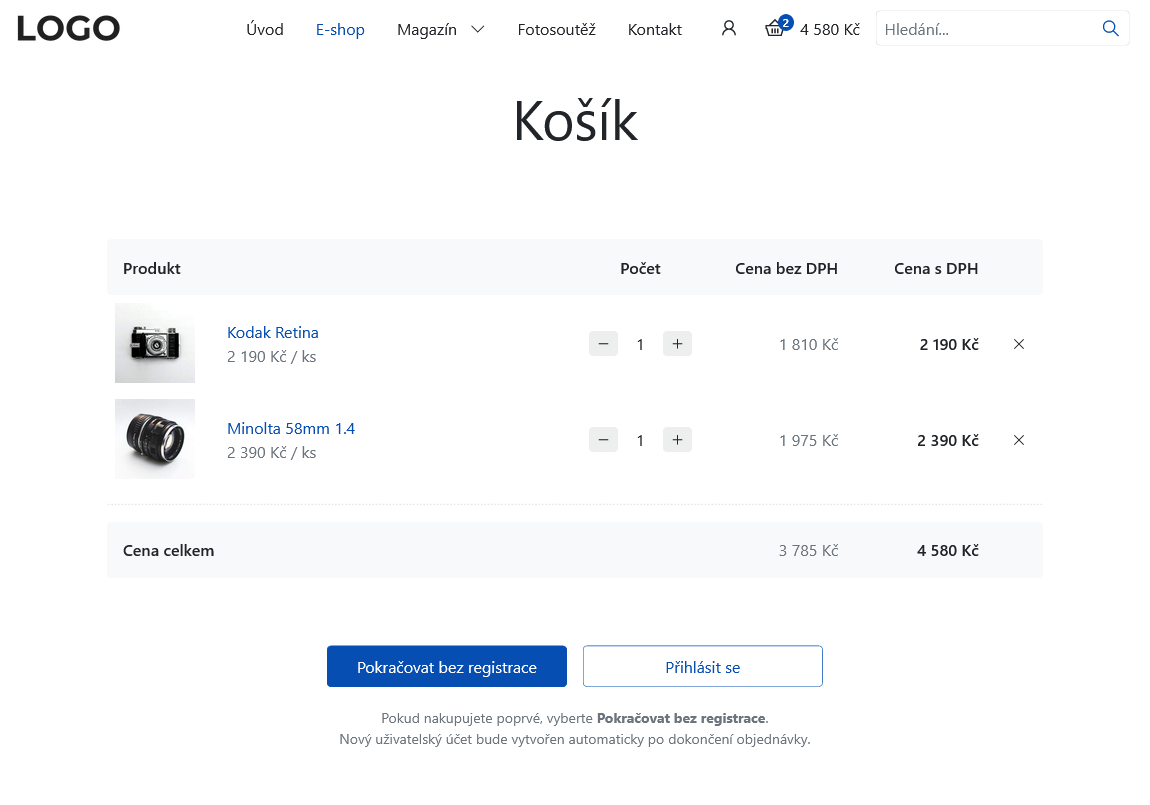Increase Kodak Retina quantity with plus
The height and width of the screenshot is (805, 1150).
coord(677,344)
